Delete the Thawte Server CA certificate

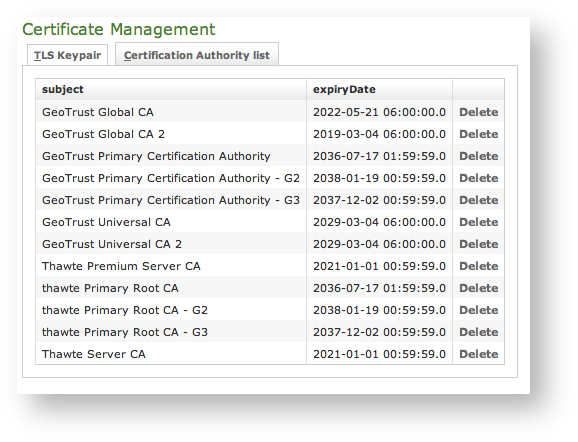tap(478, 354)
